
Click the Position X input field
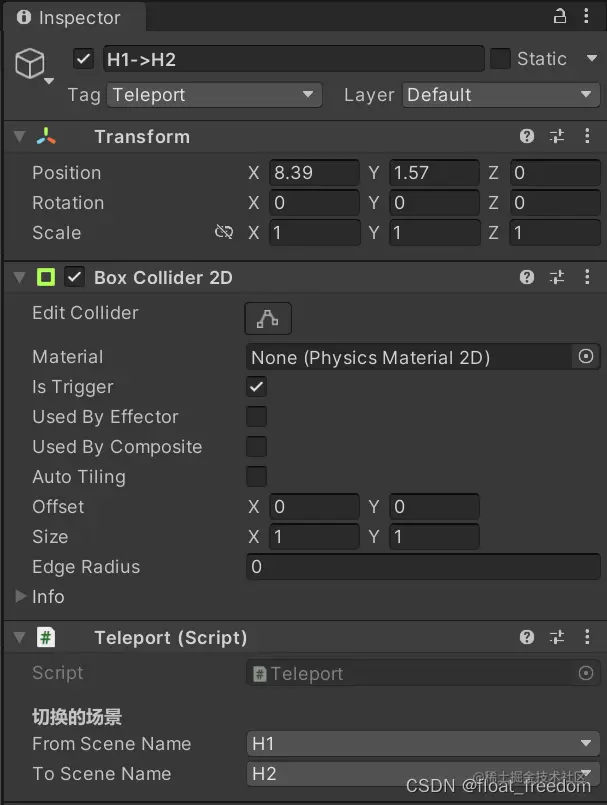click(x=315, y=173)
